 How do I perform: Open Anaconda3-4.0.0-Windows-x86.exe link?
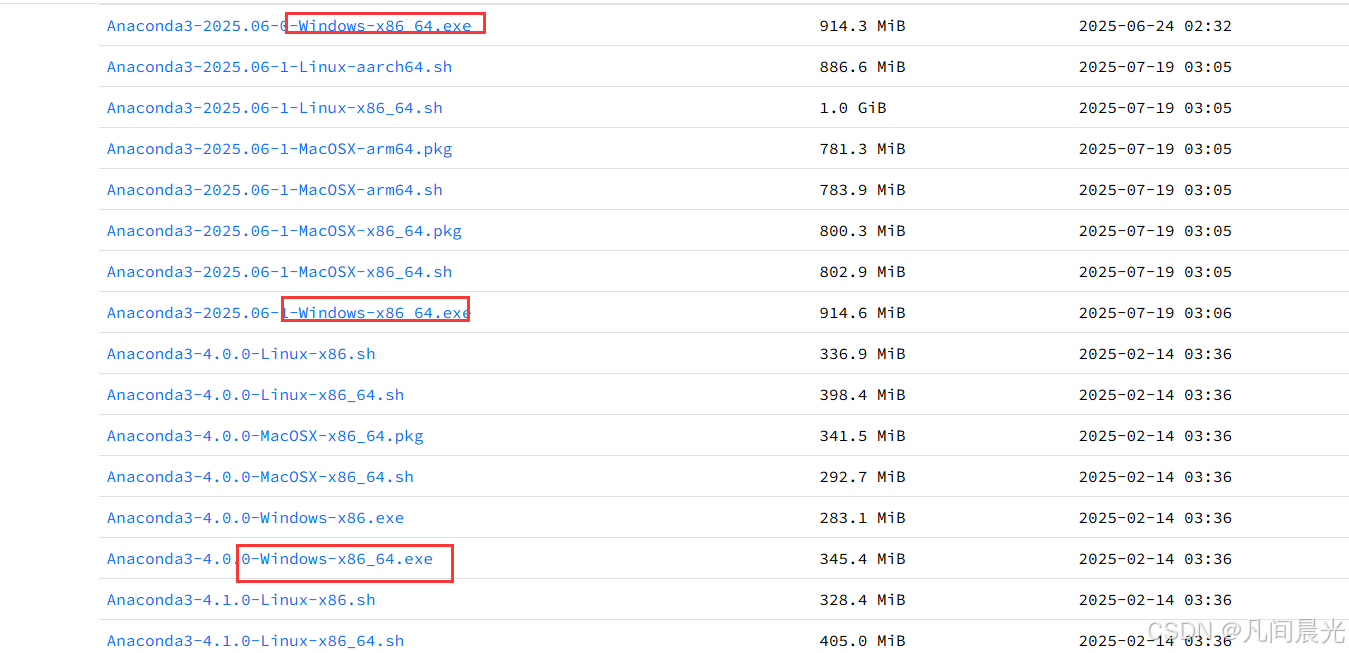coord(255,518)
